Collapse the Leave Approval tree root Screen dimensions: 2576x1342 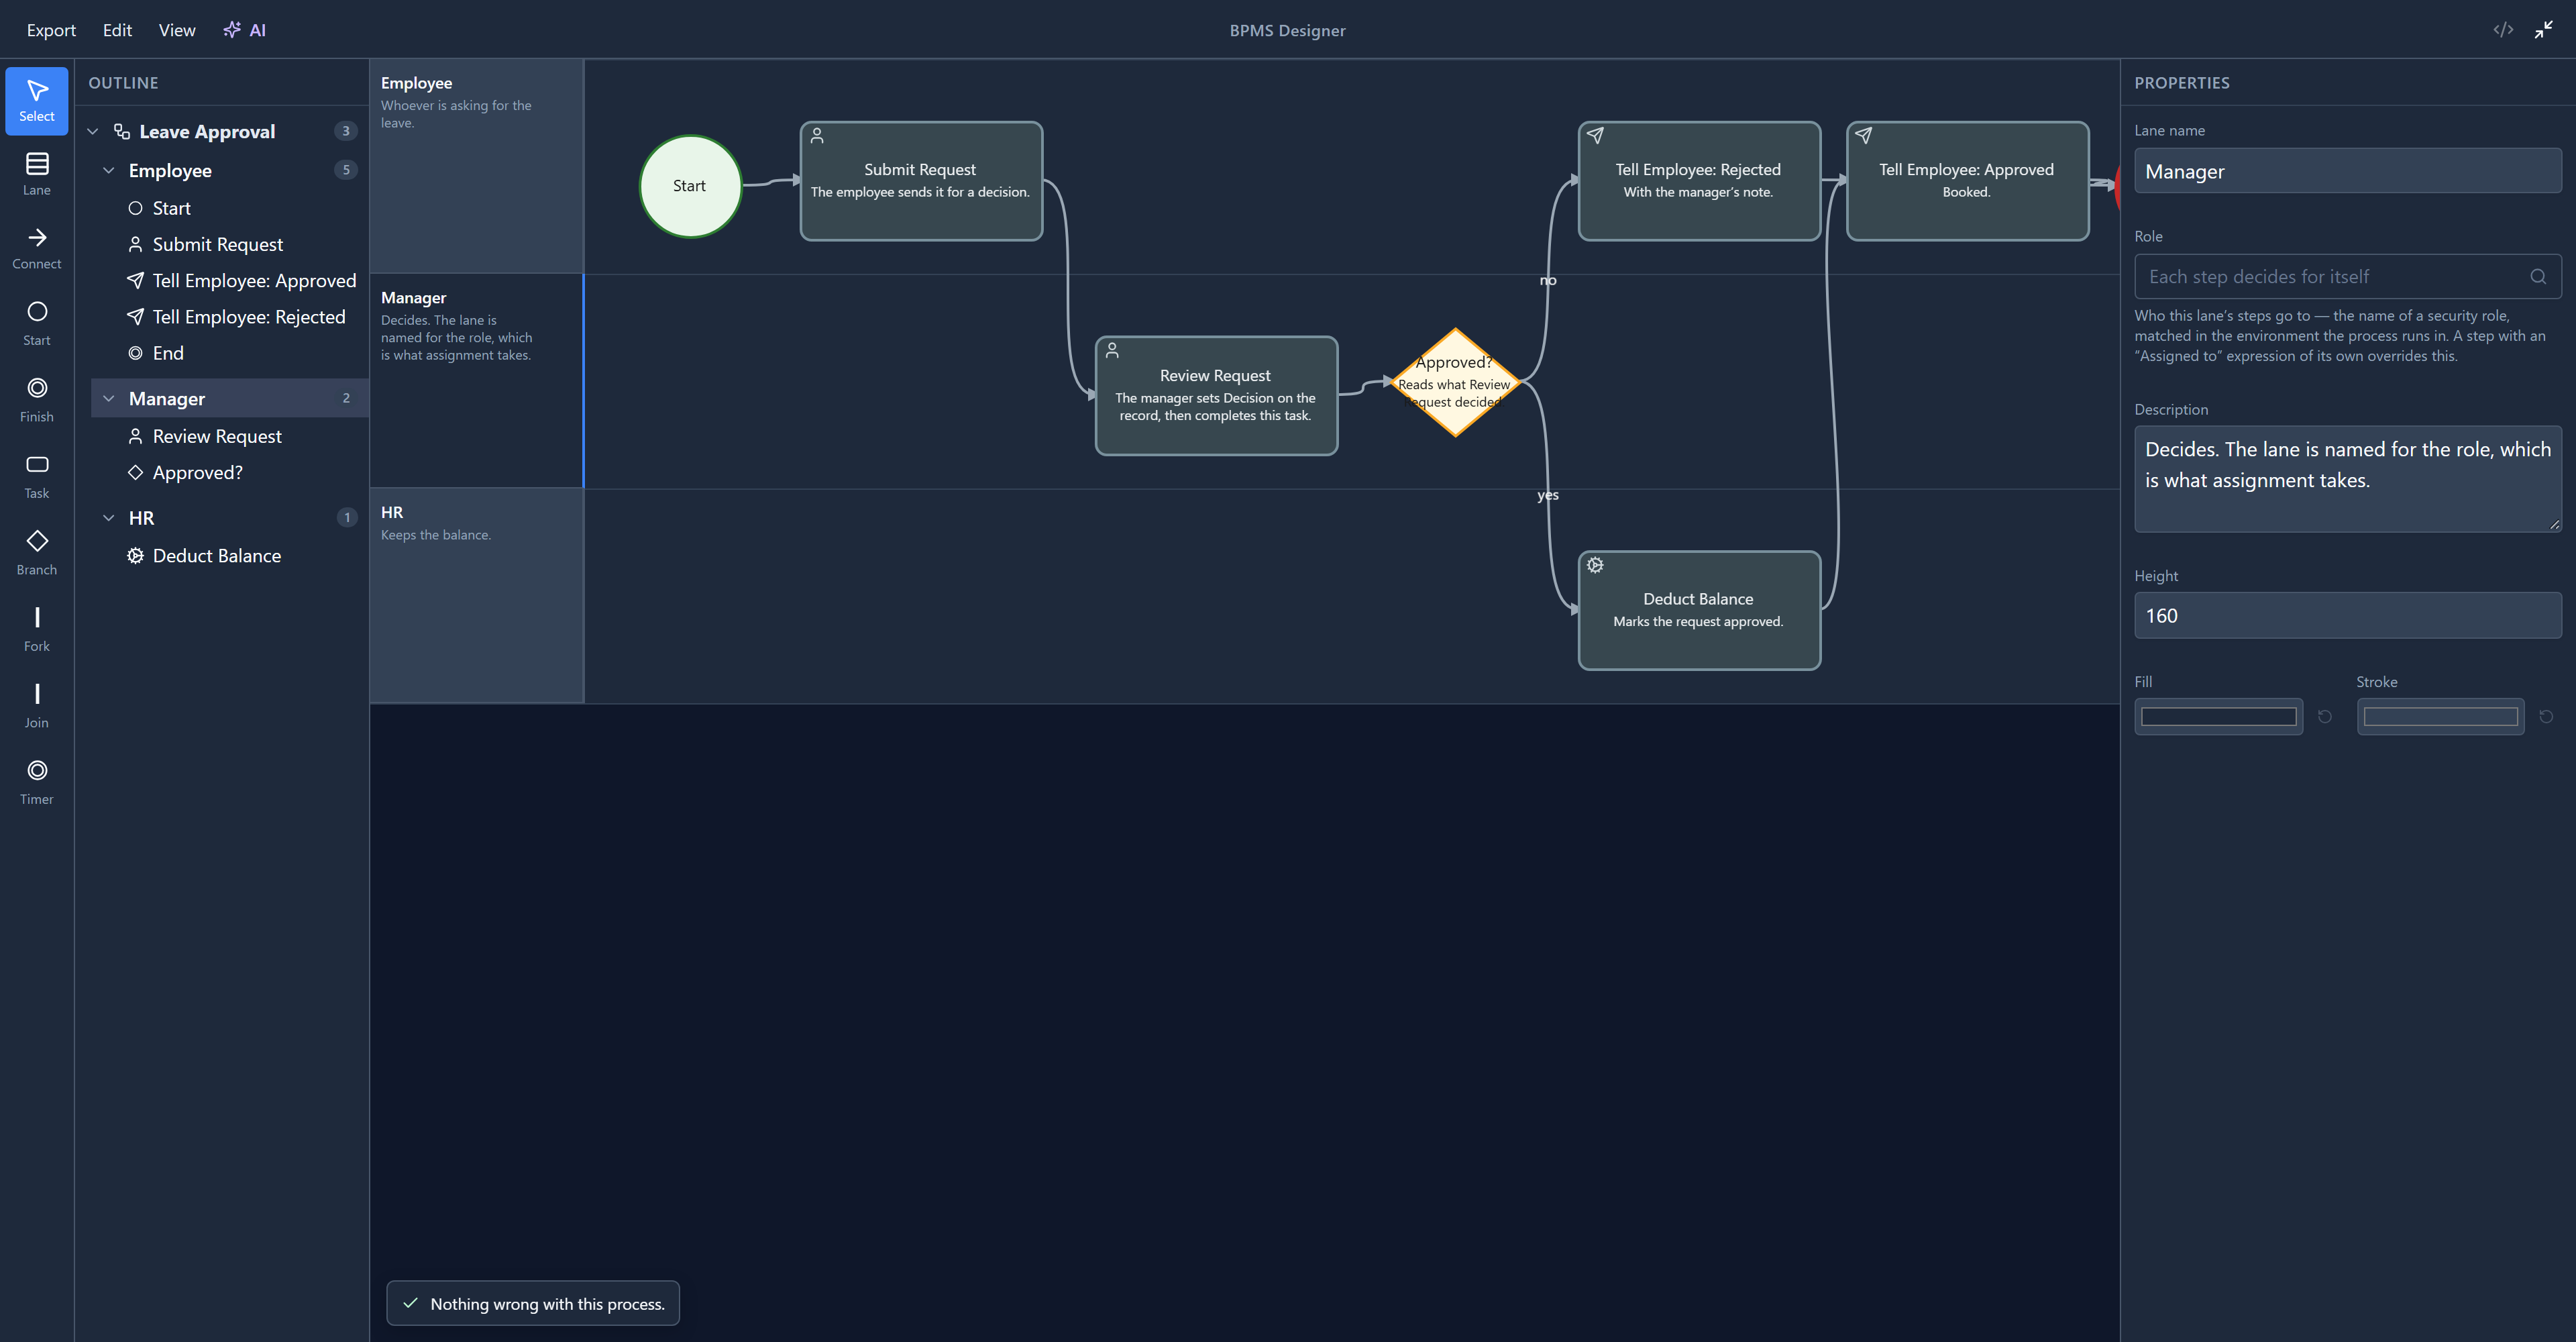(x=93, y=132)
